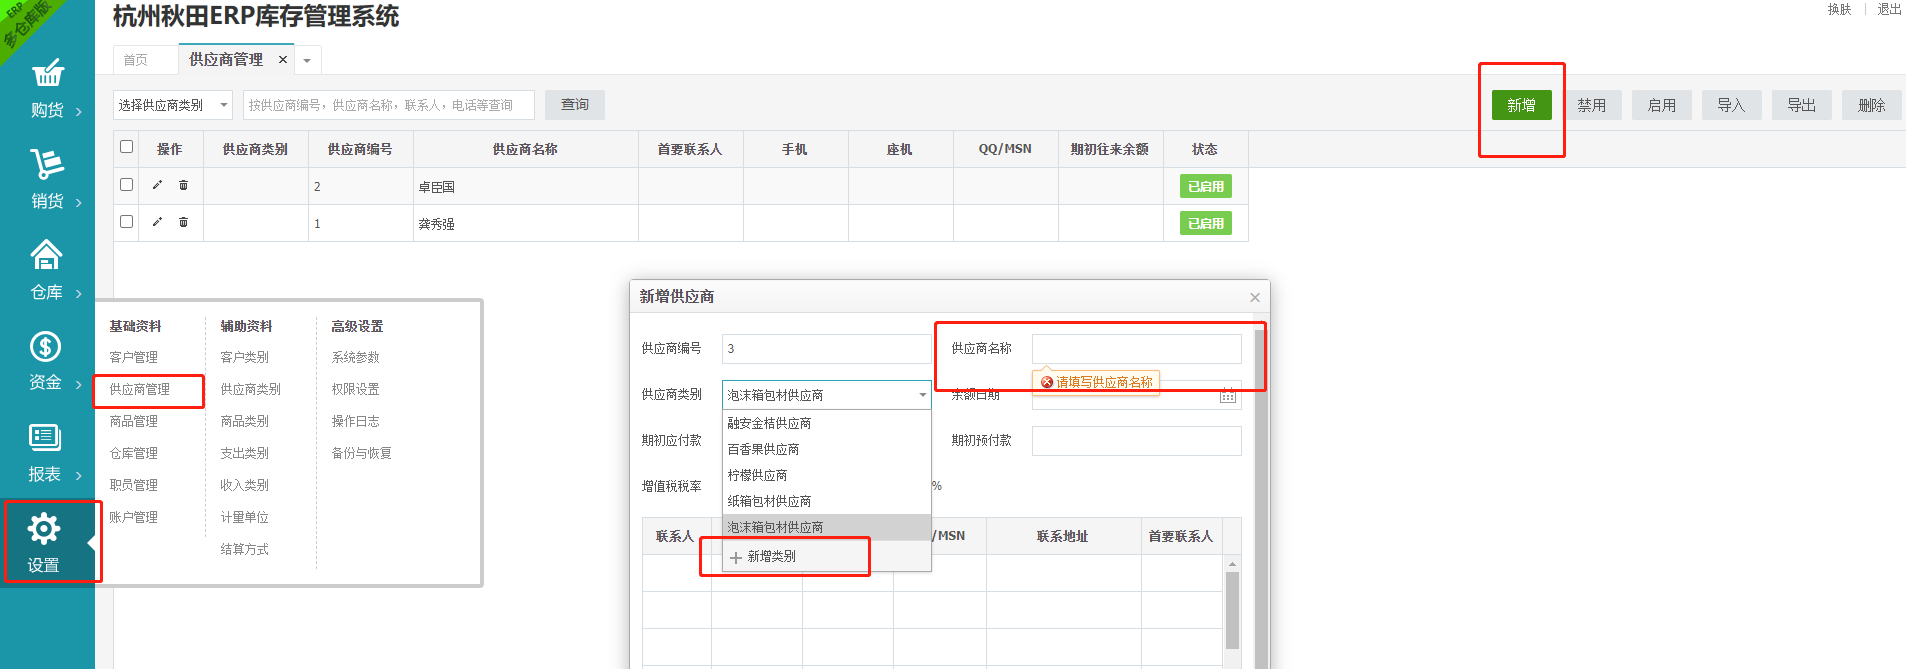Open calendar icon in date field

click(x=1228, y=395)
